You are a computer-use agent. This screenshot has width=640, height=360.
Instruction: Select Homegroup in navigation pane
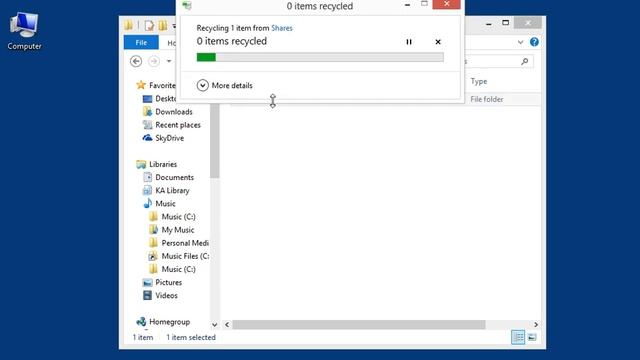tap(163, 322)
